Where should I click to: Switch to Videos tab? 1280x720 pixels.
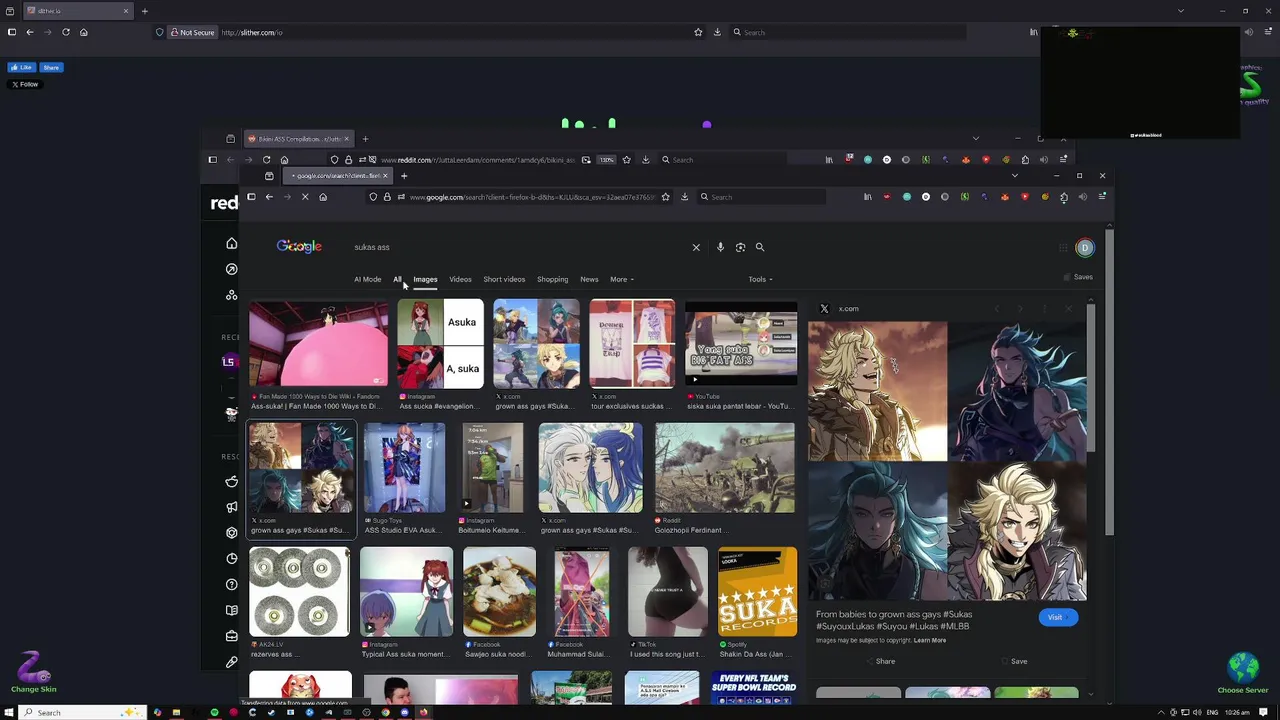(460, 279)
